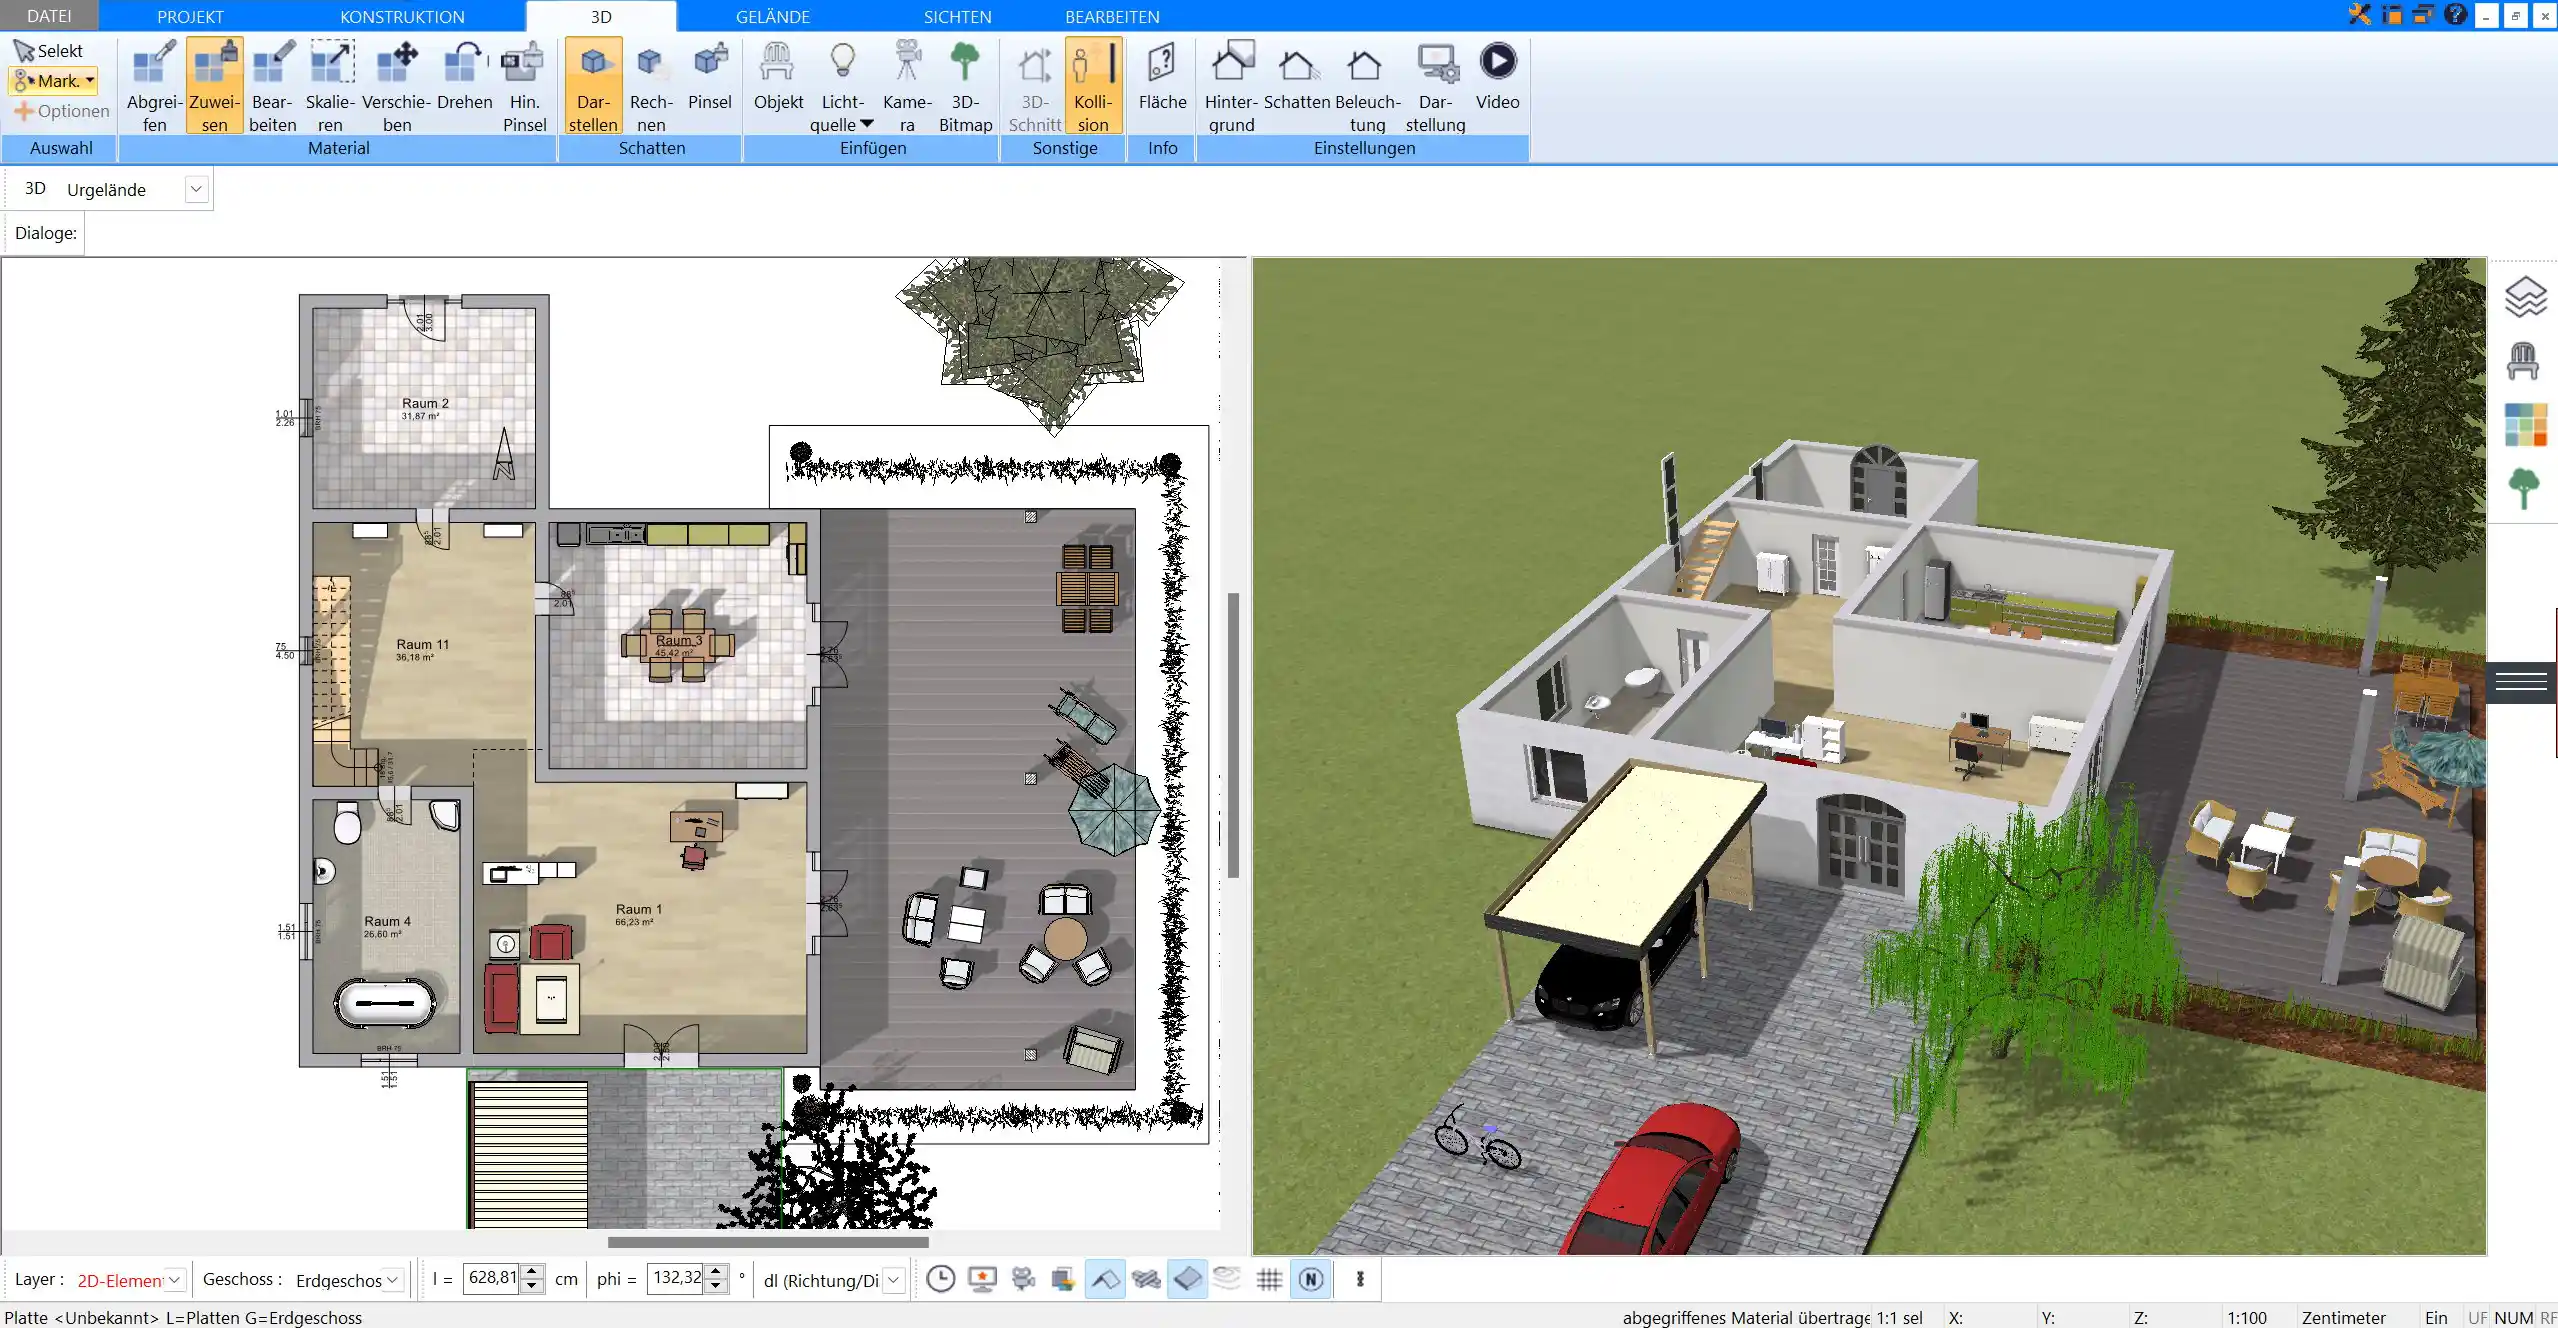Click the Dialoge: label button
This screenshot has width=2558, height=1328.
[x=45, y=233]
